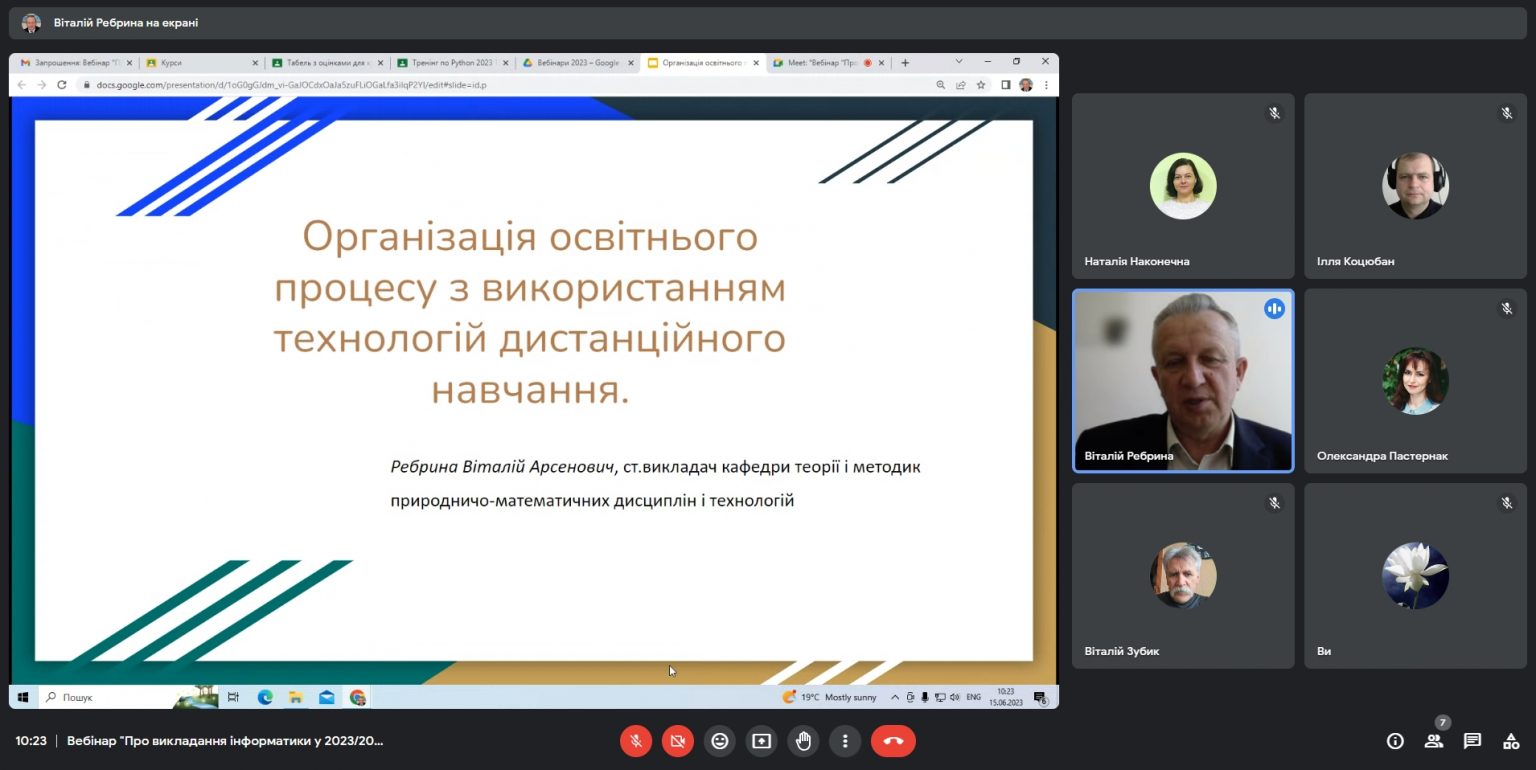Click the present screen icon
The height and width of the screenshot is (770, 1536).
pyautogui.click(x=761, y=741)
